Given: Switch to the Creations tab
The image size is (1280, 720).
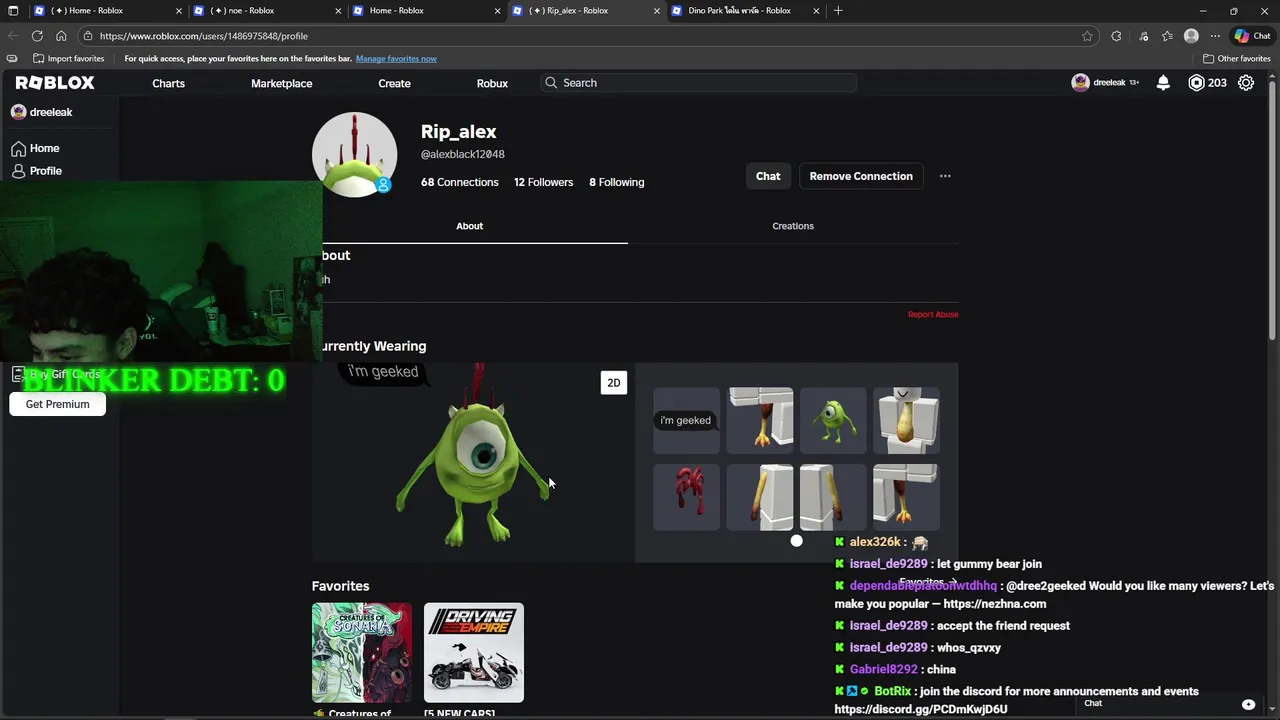Looking at the screenshot, I should (x=793, y=226).
